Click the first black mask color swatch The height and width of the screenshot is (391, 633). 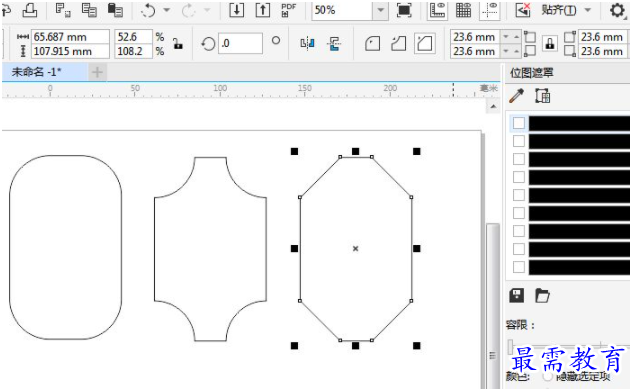579,123
